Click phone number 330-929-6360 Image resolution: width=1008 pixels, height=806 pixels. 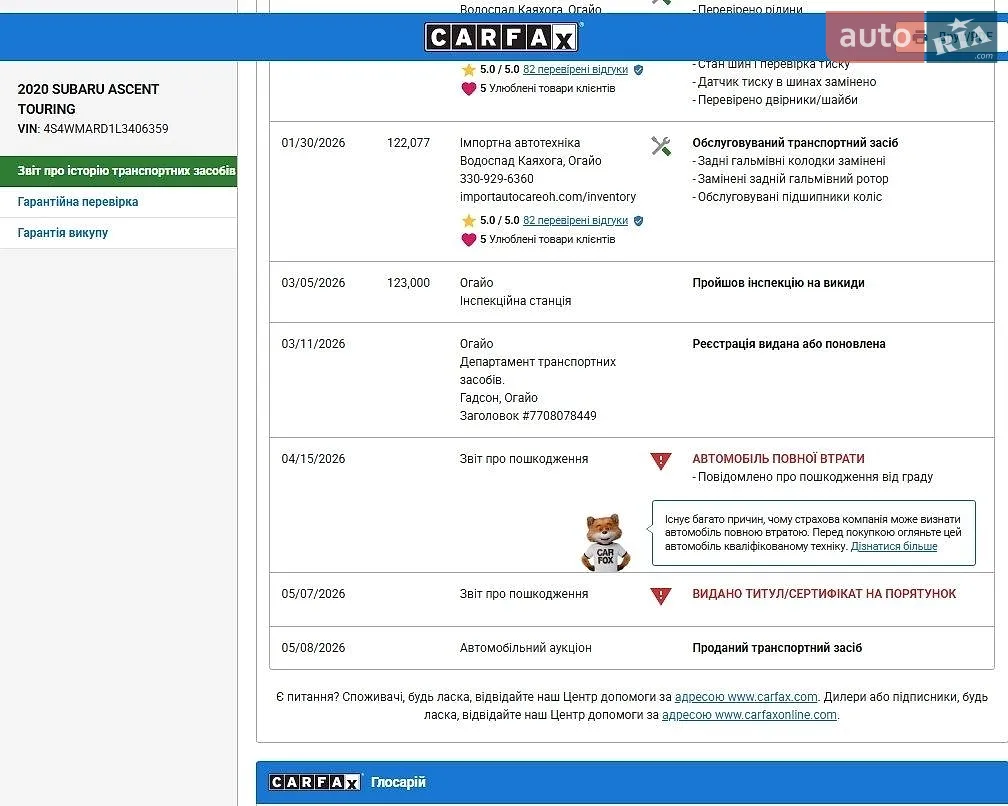coord(496,179)
